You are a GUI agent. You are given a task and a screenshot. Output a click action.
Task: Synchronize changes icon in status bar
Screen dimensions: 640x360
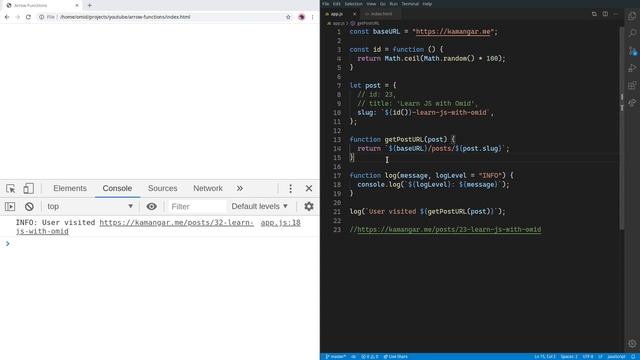tap(353, 357)
